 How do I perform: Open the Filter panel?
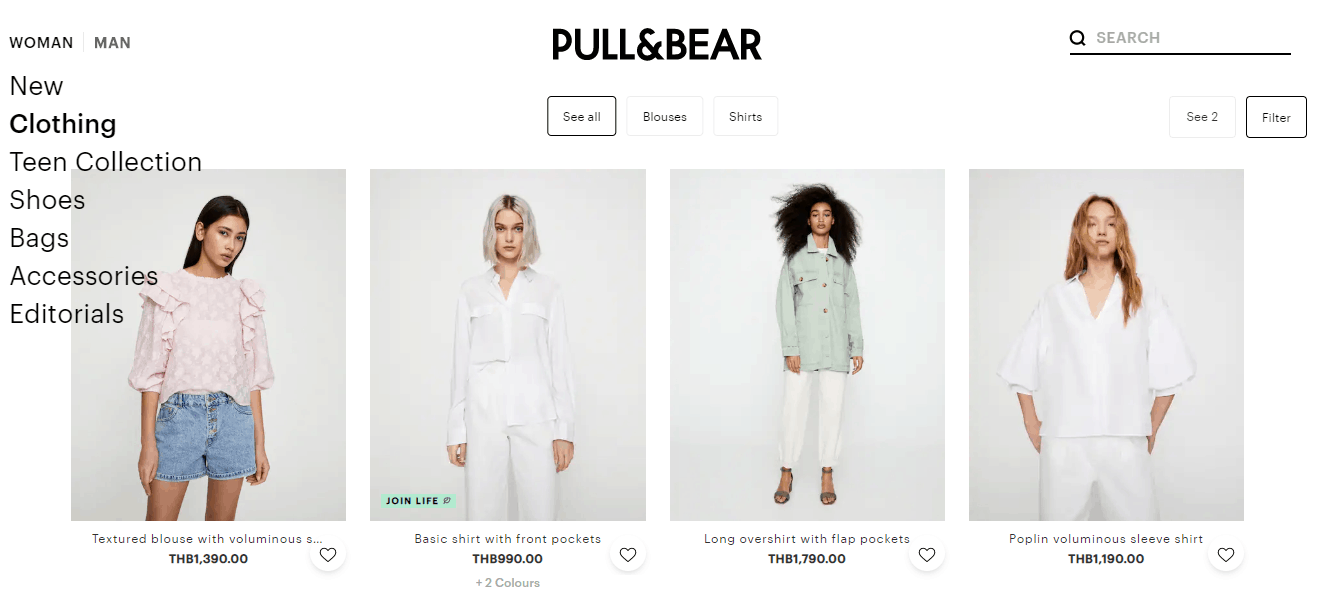[x=1276, y=117]
